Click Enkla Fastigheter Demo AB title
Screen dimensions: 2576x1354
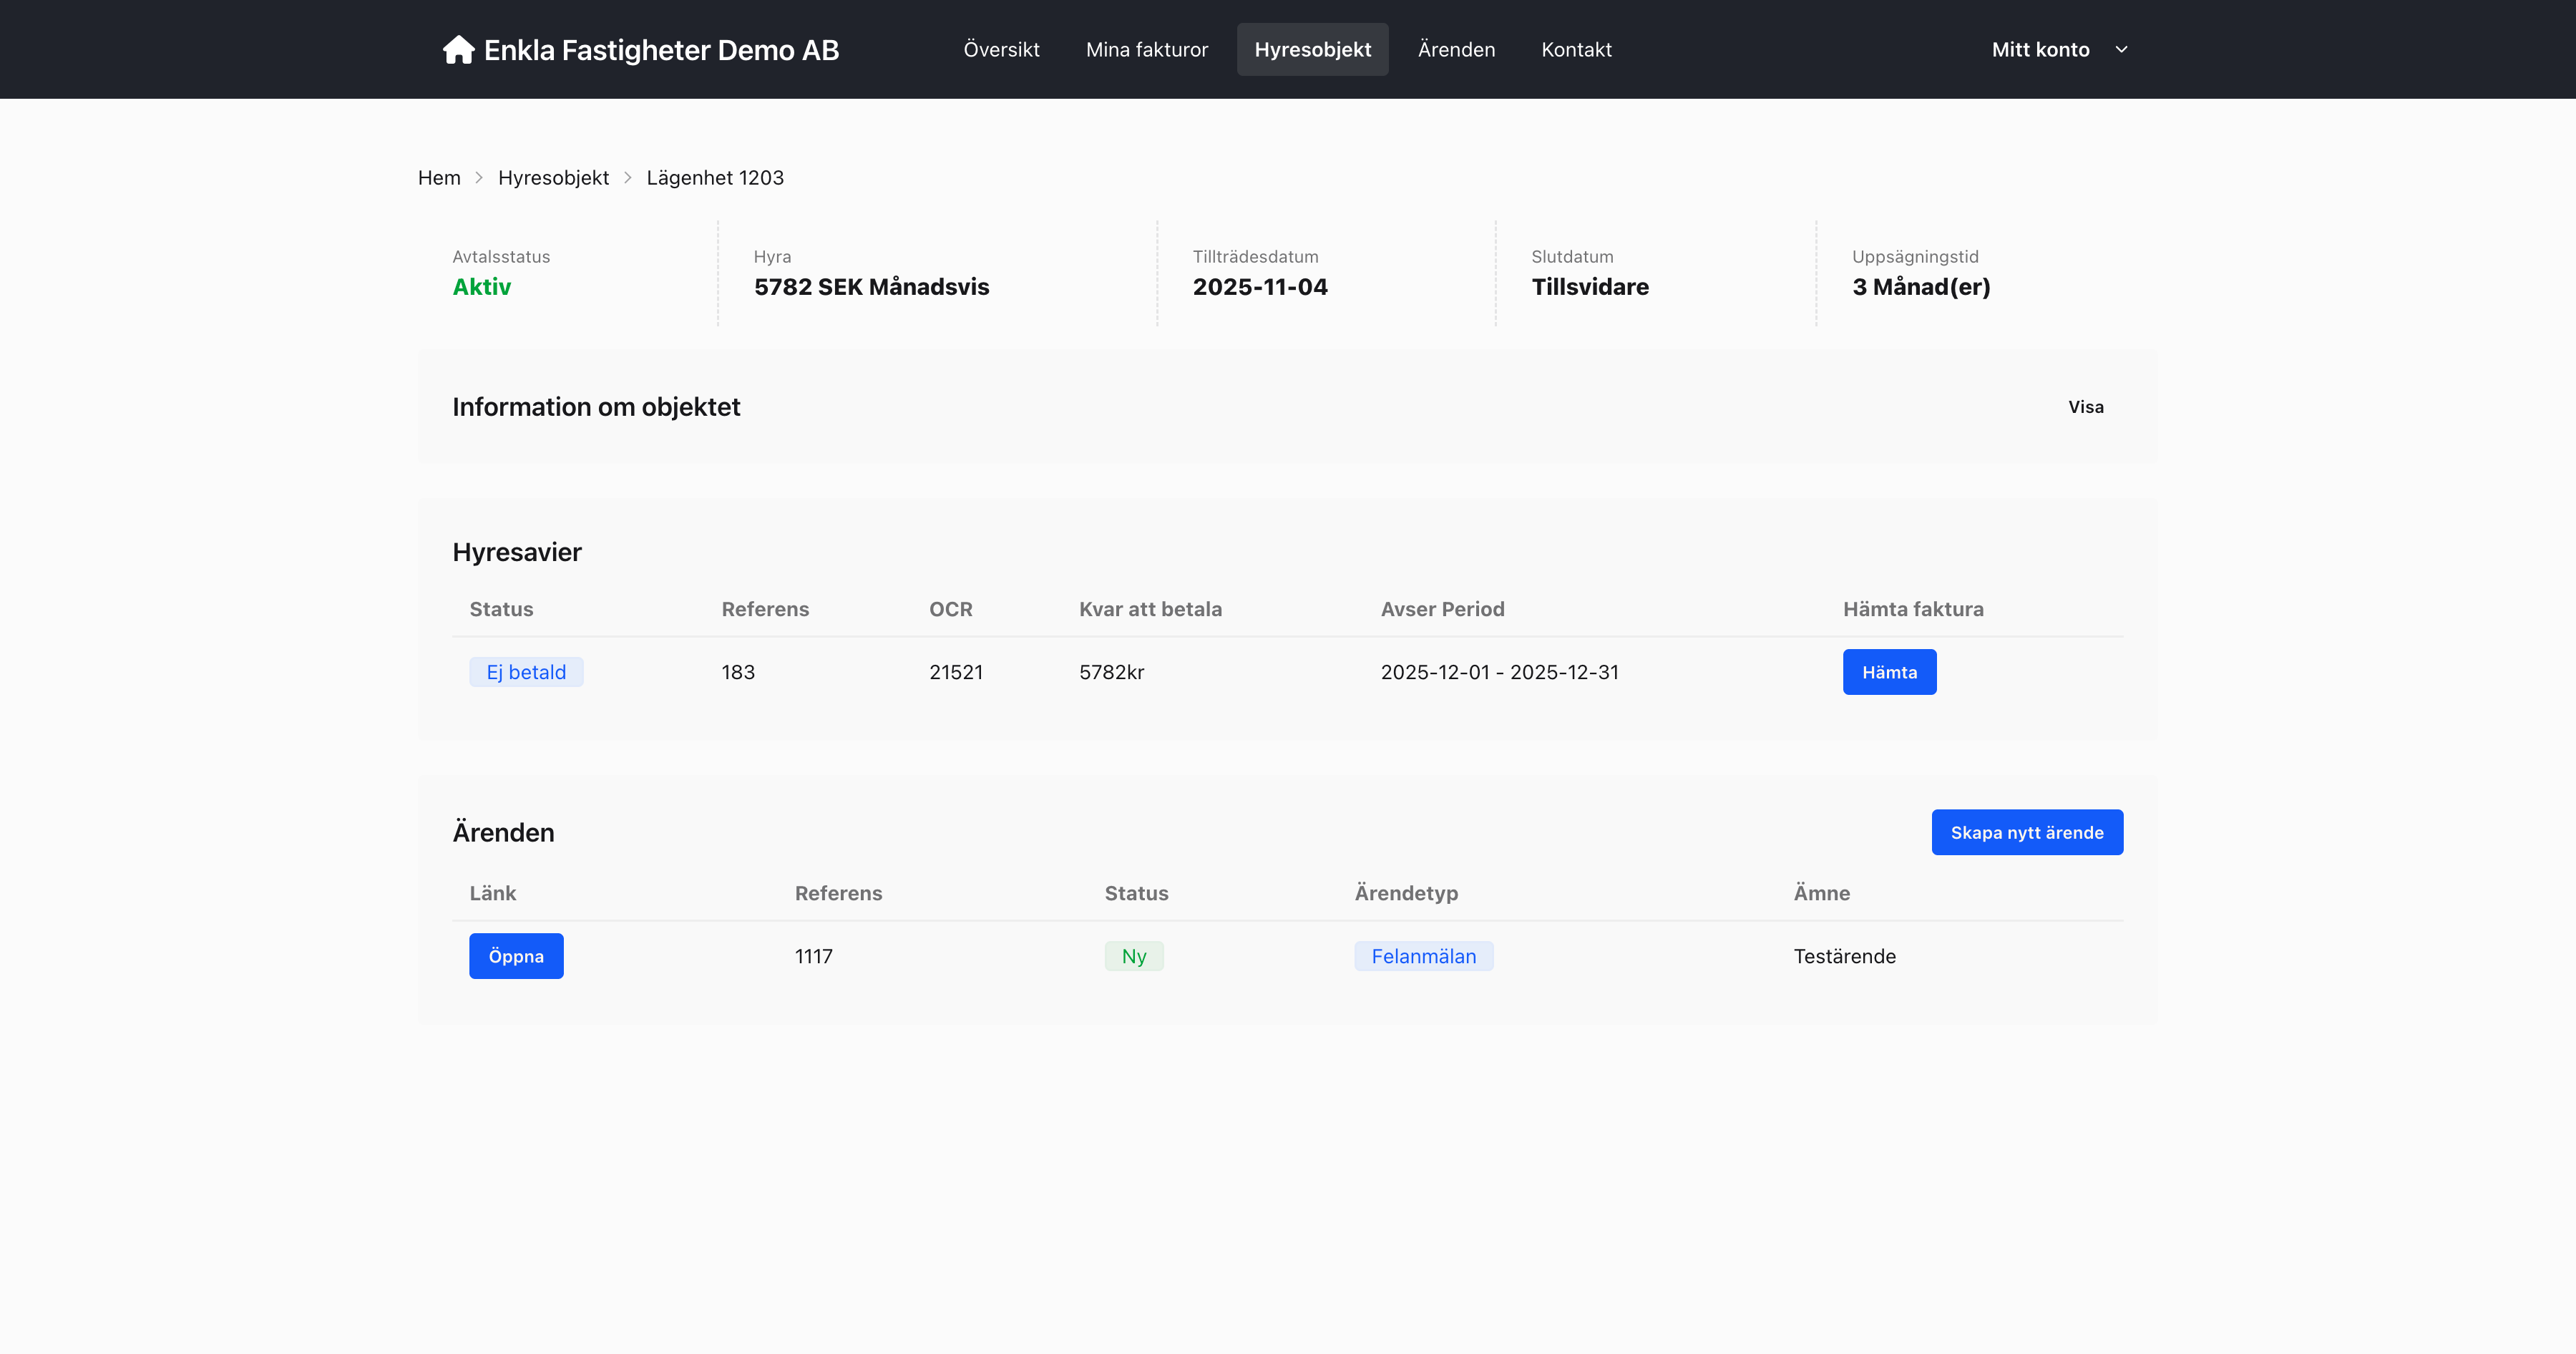click(x=661, y=50)
